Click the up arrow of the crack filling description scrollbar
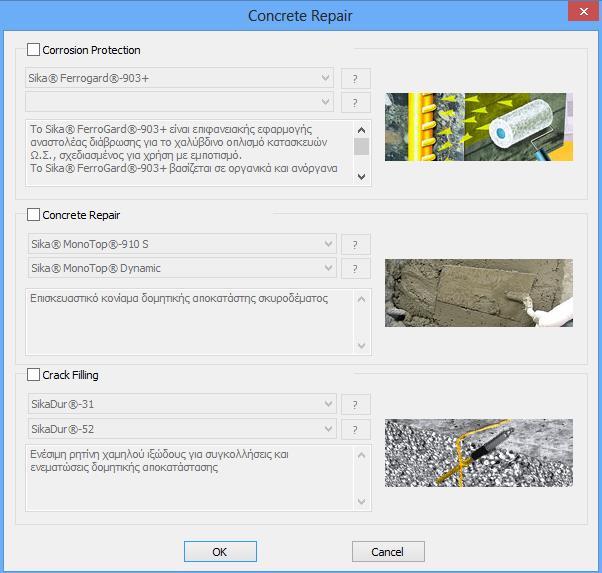The width and height of the screenshot is (602, 573). tap(361, 455)
